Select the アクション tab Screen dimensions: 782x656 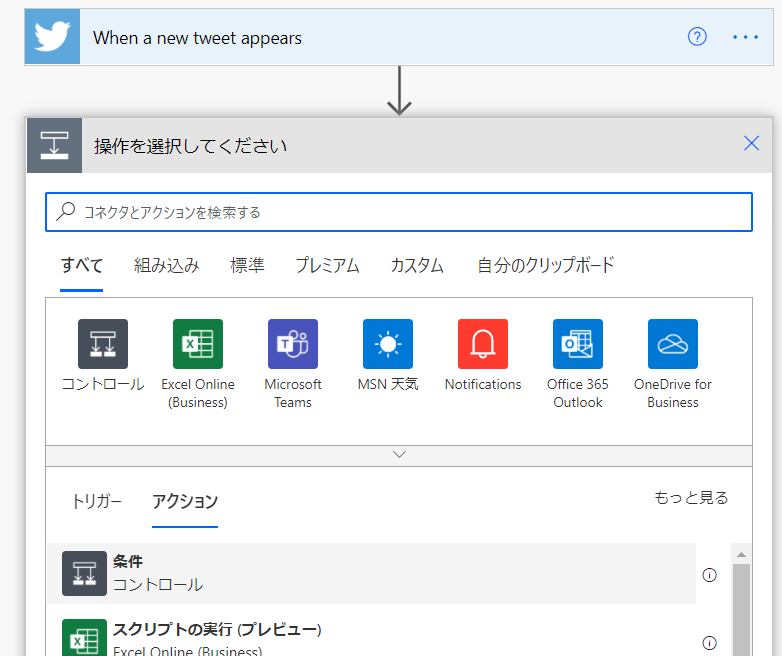[185, 501]
